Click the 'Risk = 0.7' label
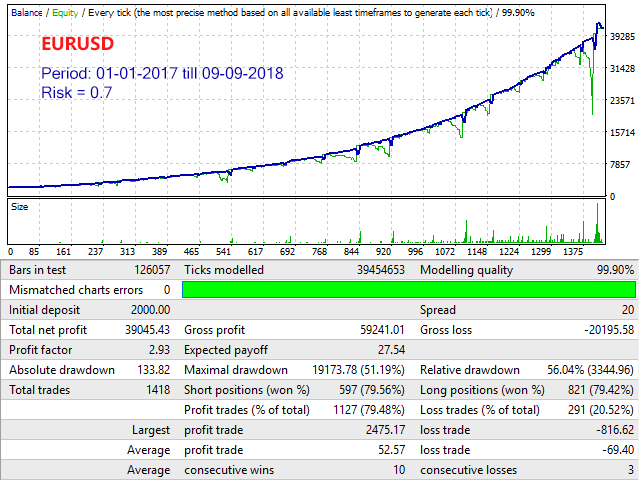Screen dimensions: 640x480 pos(76,93)
